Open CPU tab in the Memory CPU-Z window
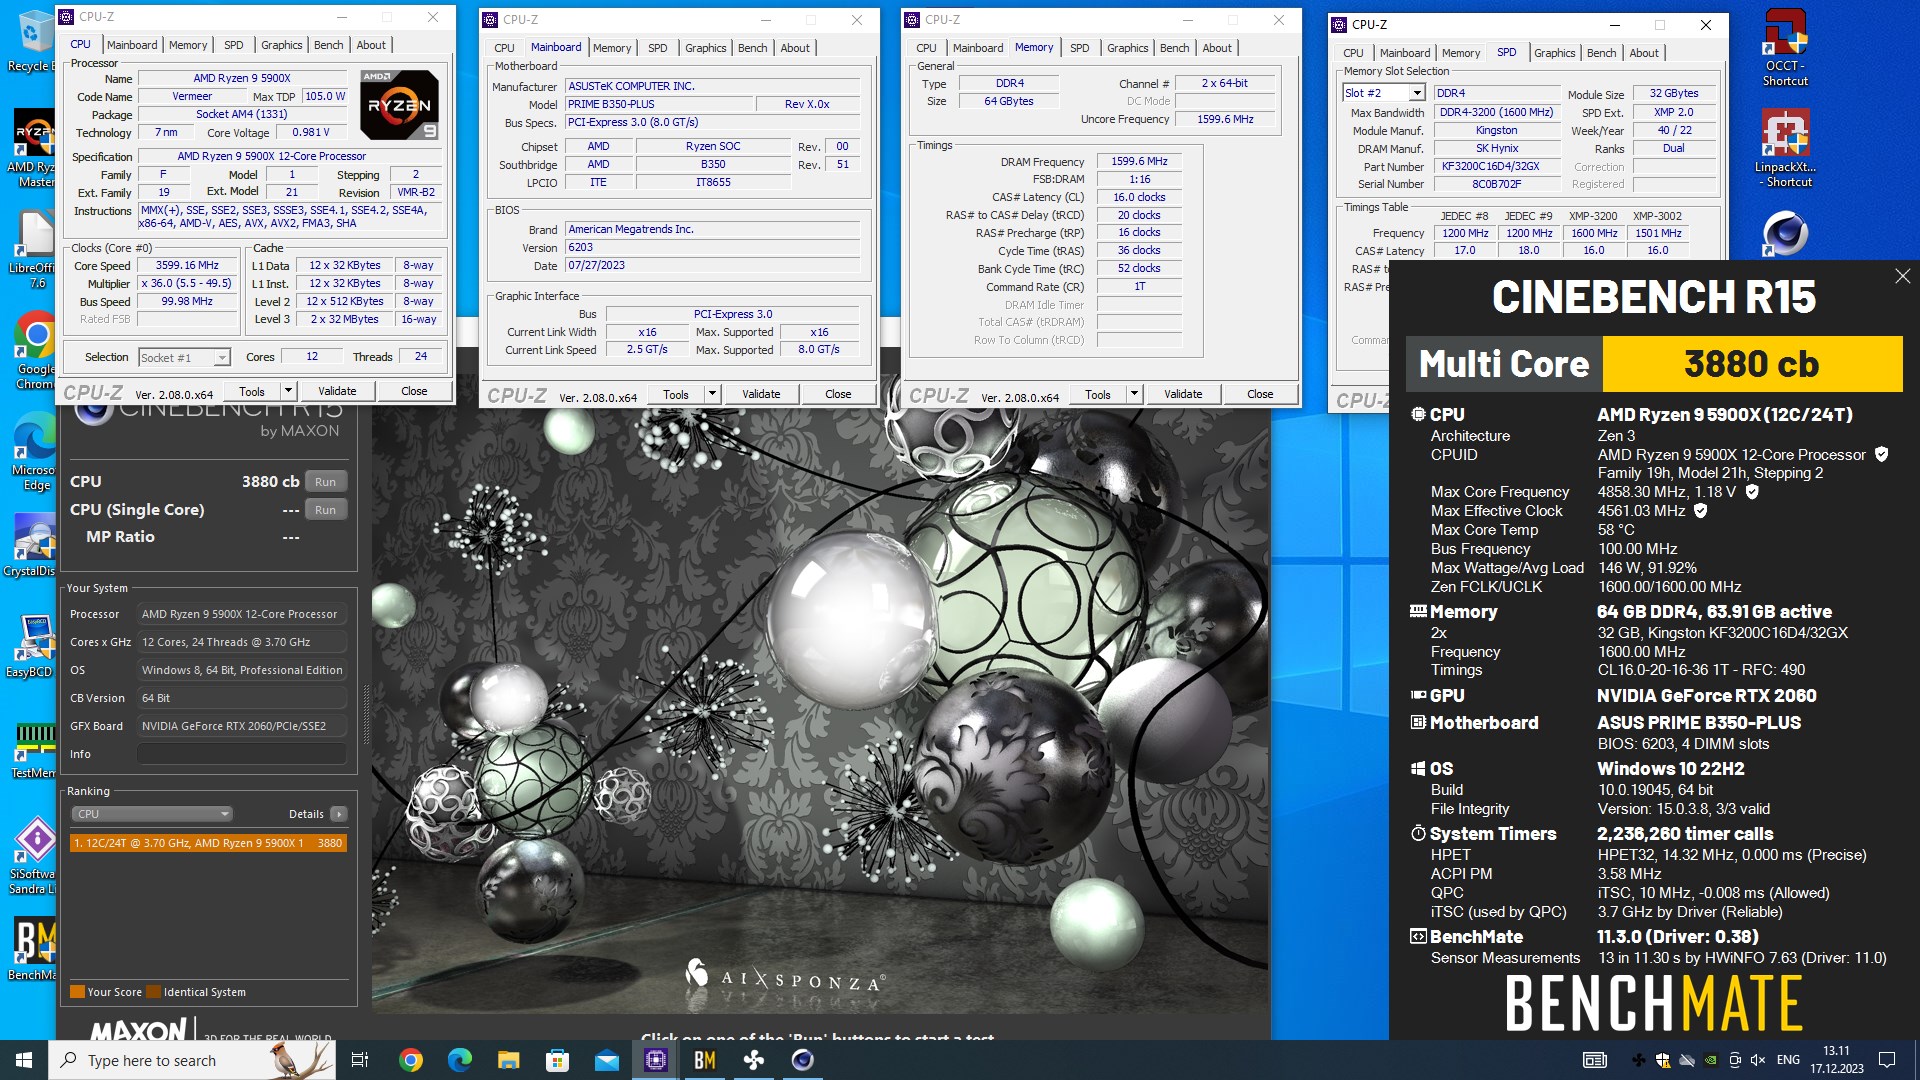The width and height of the screenshot is (1920, 1080). coord(926,48)
